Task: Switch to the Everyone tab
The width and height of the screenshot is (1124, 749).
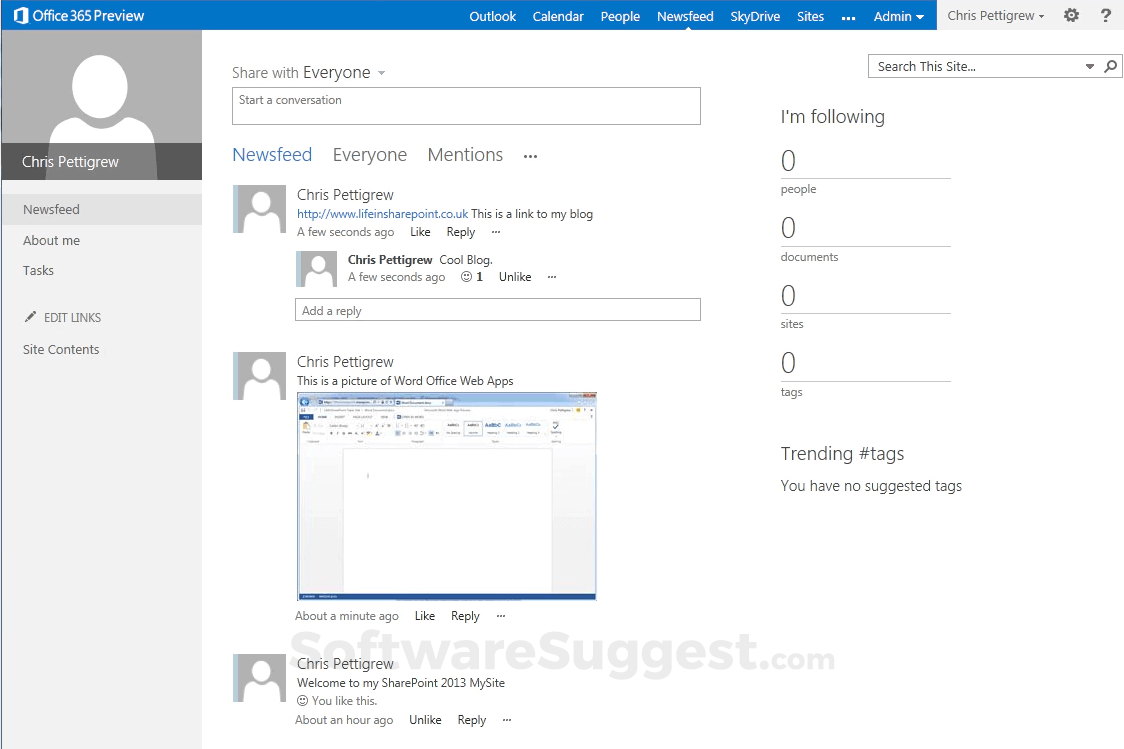Action: pos(369,155)
